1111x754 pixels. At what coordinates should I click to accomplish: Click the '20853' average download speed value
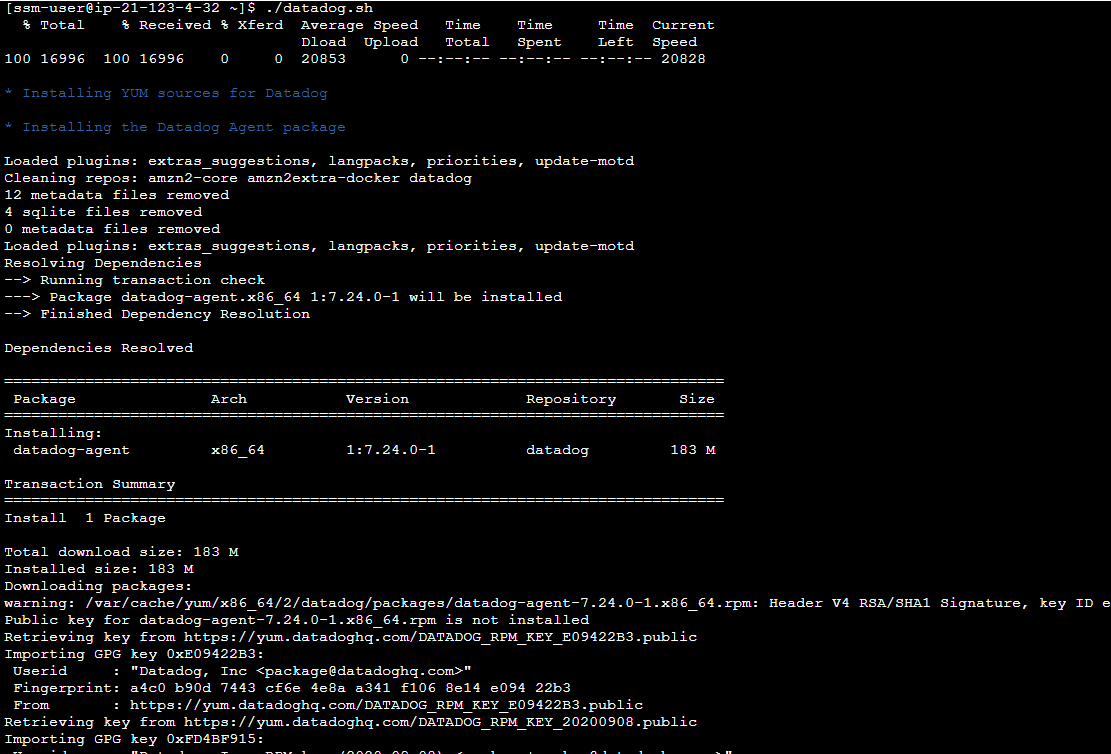tap(324, 59)
